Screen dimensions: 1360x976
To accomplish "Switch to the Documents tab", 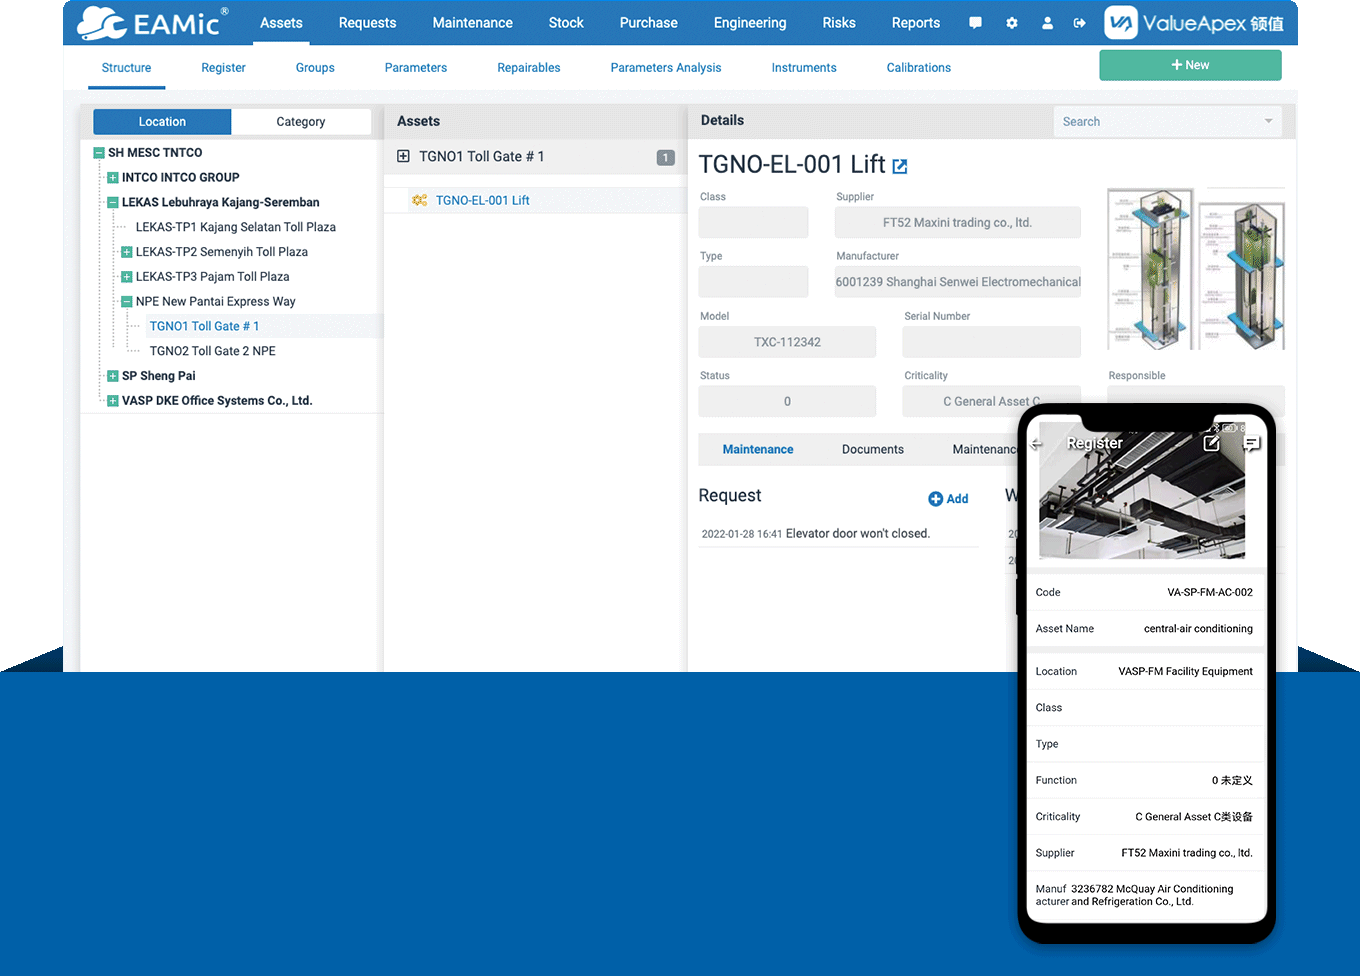I will 872,449.
